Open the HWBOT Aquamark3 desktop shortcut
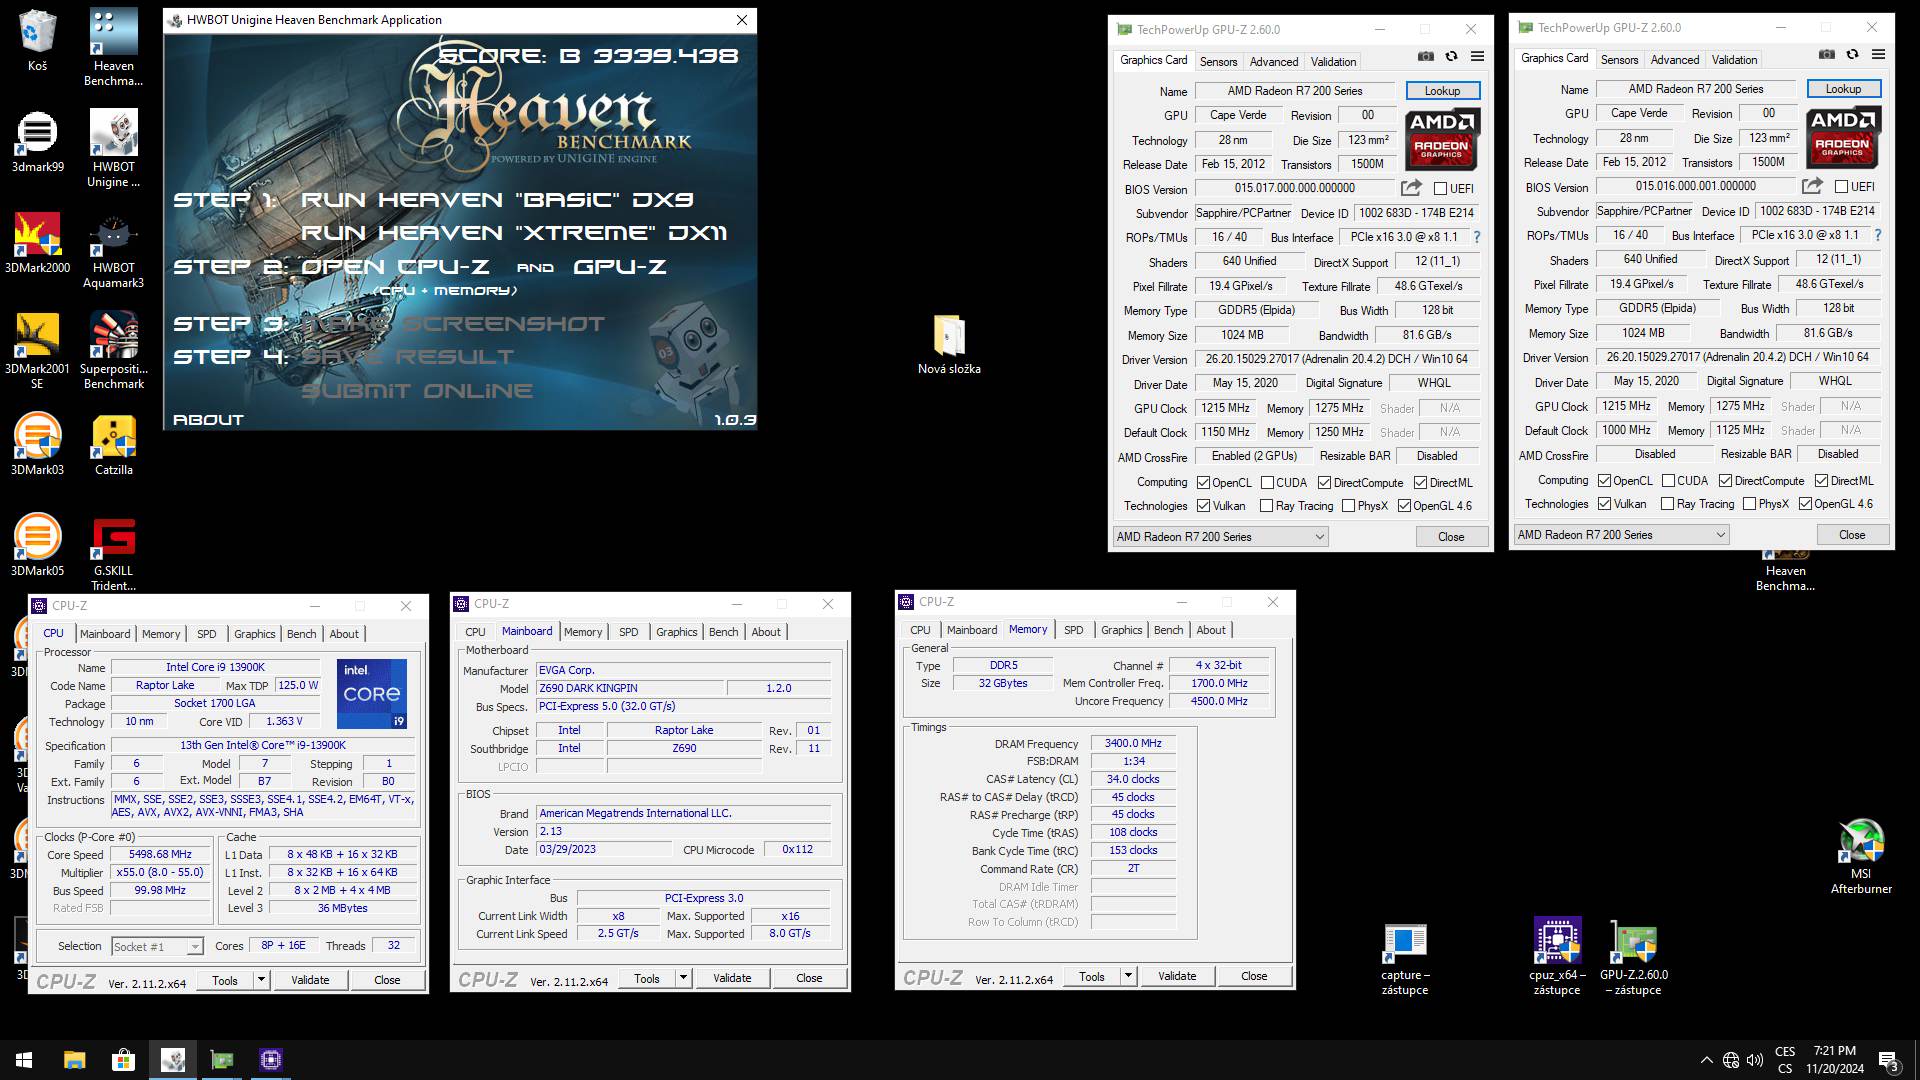Viewport: 1920px width, 1080px height. (x=113, y=250)
